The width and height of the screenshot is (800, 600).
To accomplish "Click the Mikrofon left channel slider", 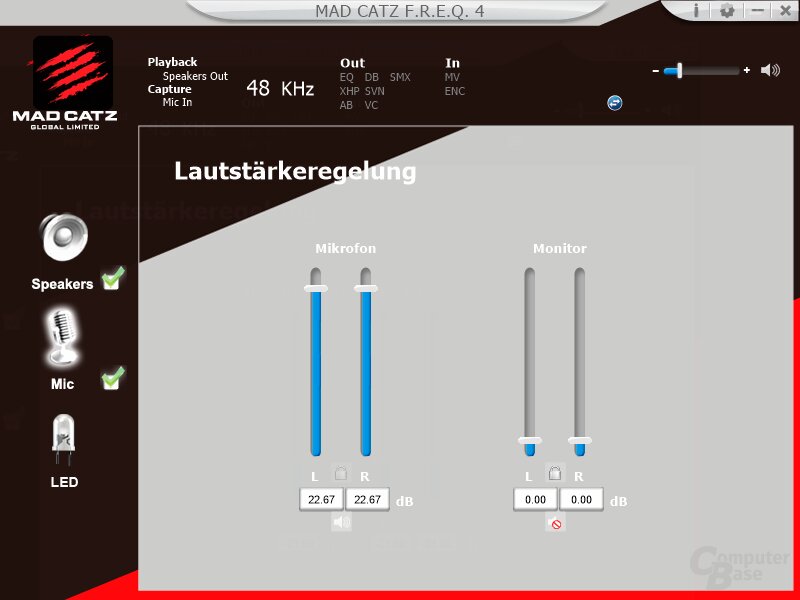I will click(x=316, y=362).
